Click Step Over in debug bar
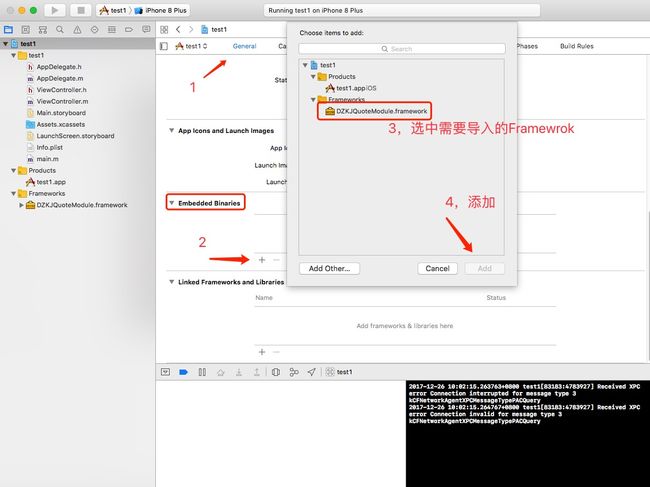 click(x=221, y=372)
